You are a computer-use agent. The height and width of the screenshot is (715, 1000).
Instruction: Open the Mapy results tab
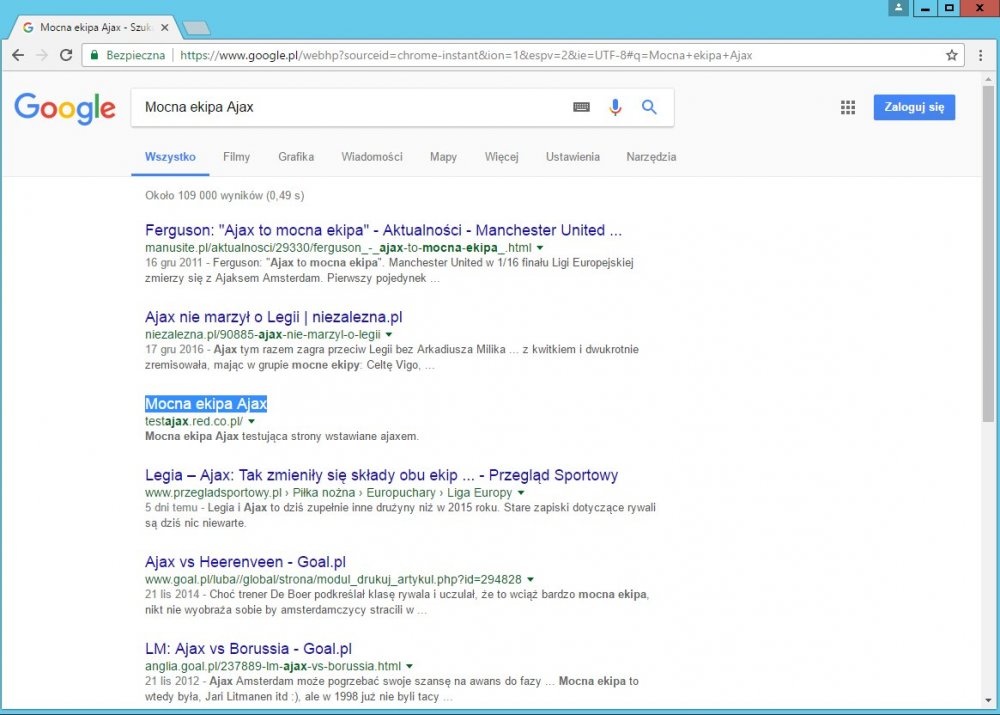(x=443, y=157)
